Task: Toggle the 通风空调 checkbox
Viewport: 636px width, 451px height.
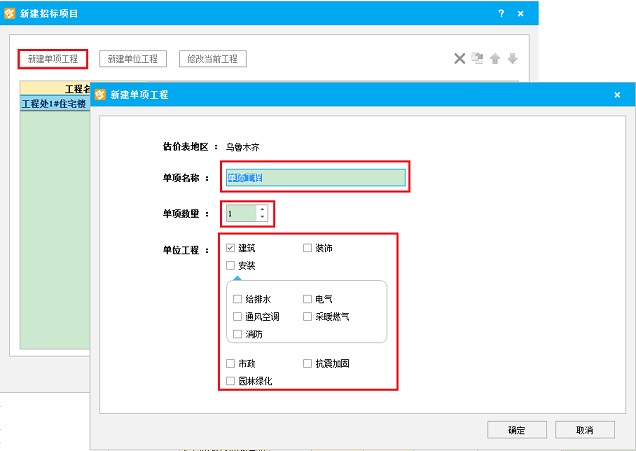Action: (237, 316)
